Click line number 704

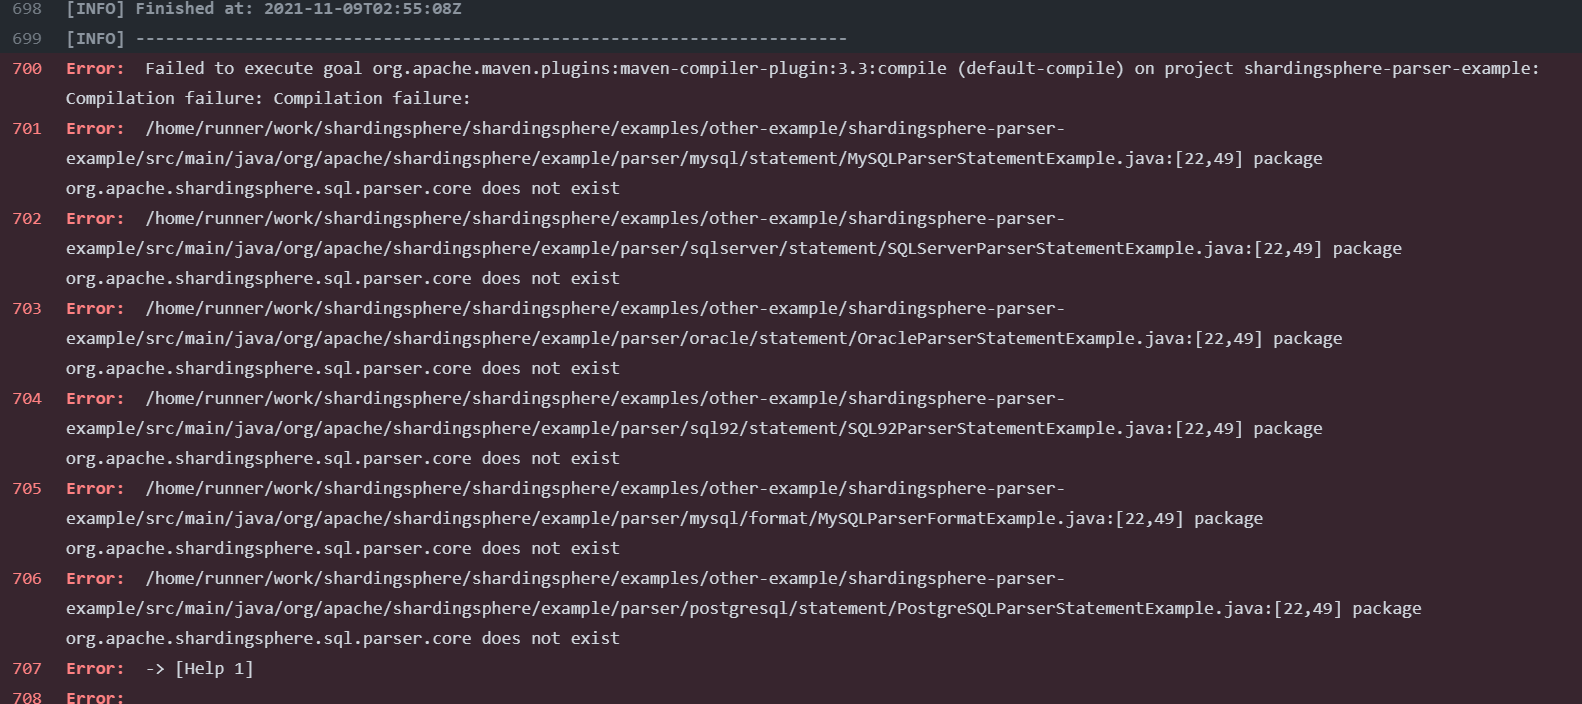(27, 399)
